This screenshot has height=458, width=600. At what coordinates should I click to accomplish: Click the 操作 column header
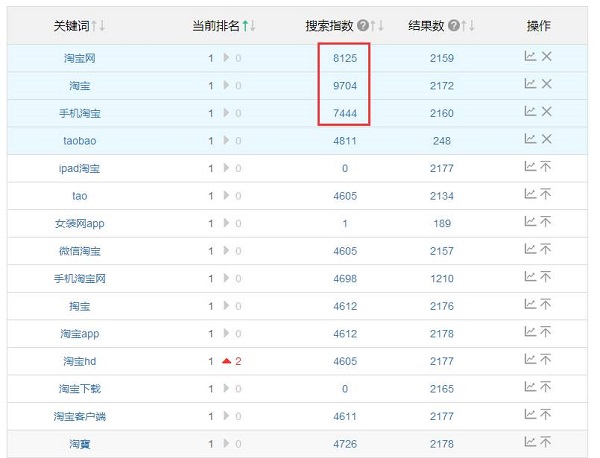(538, 26)
